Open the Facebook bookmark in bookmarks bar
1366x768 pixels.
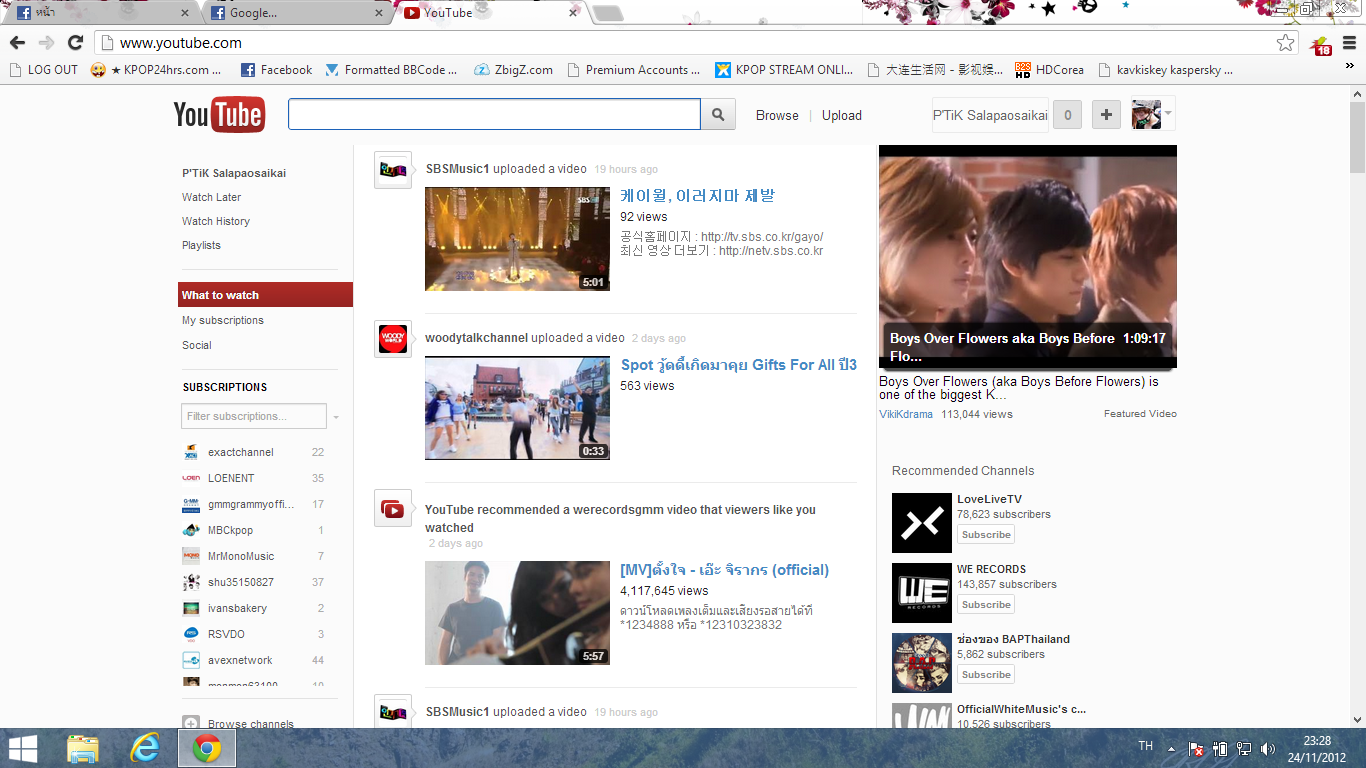point(276,70)
